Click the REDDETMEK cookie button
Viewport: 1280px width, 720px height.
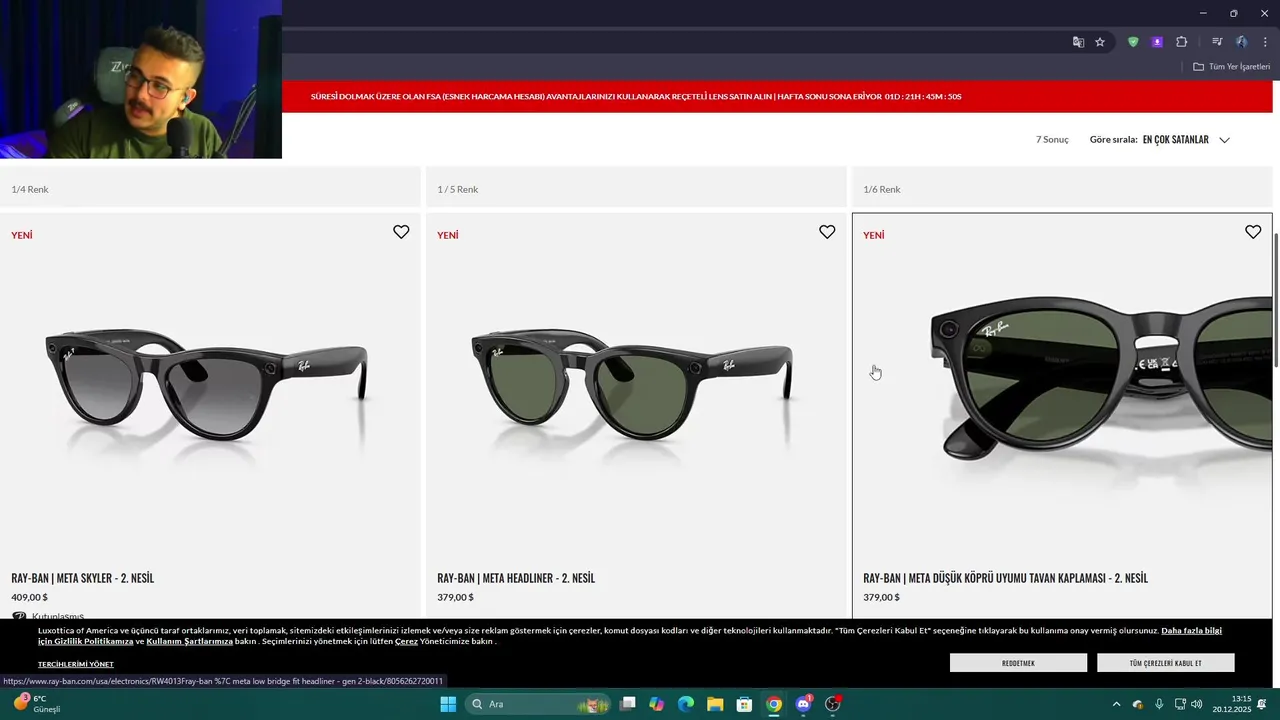pos(1018,663)
